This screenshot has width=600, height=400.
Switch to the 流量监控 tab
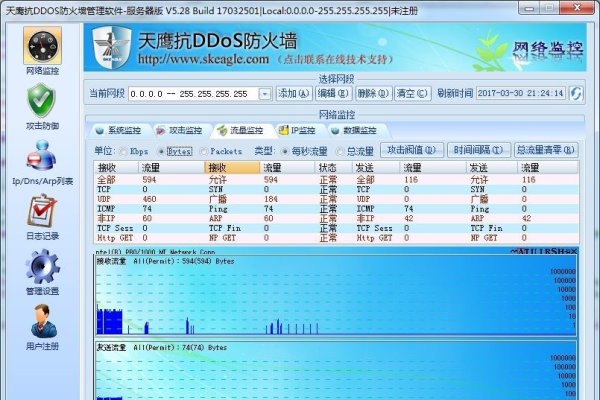pos(242,131)
